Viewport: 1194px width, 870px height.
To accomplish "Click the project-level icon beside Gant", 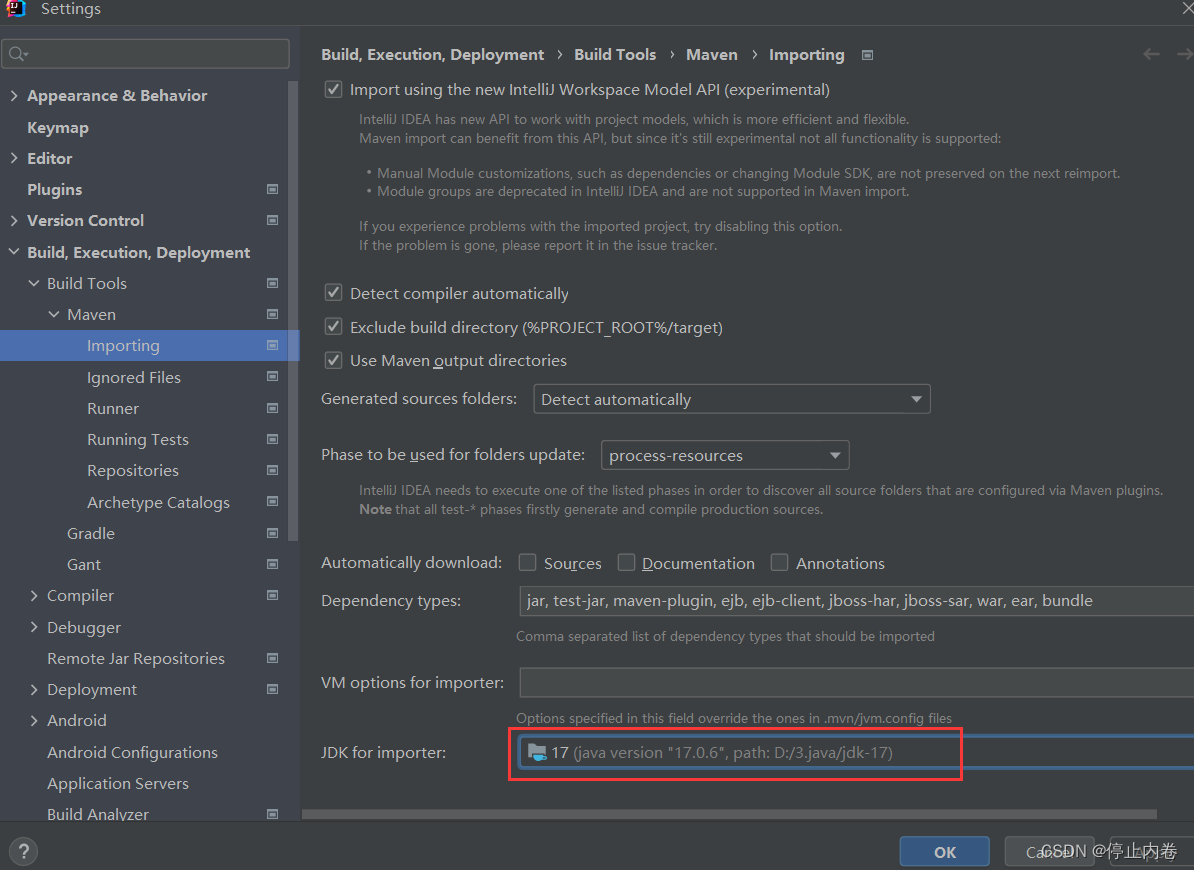I will click(273, 564).
